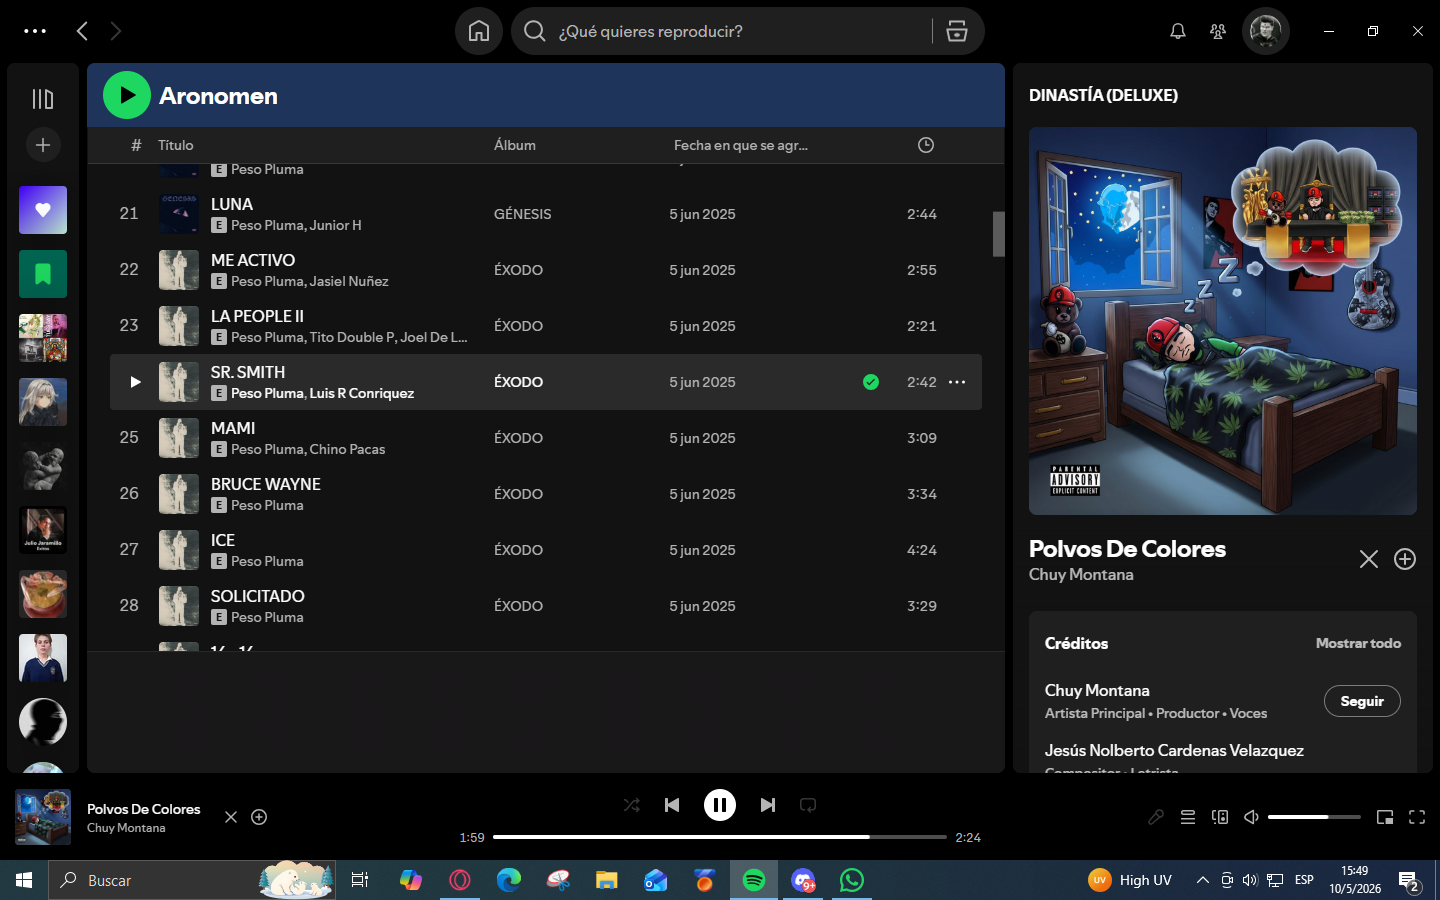This screenshot has width=1440, height=900.
Task: Open the Spotify three-dots app menu
Action: 35,31
